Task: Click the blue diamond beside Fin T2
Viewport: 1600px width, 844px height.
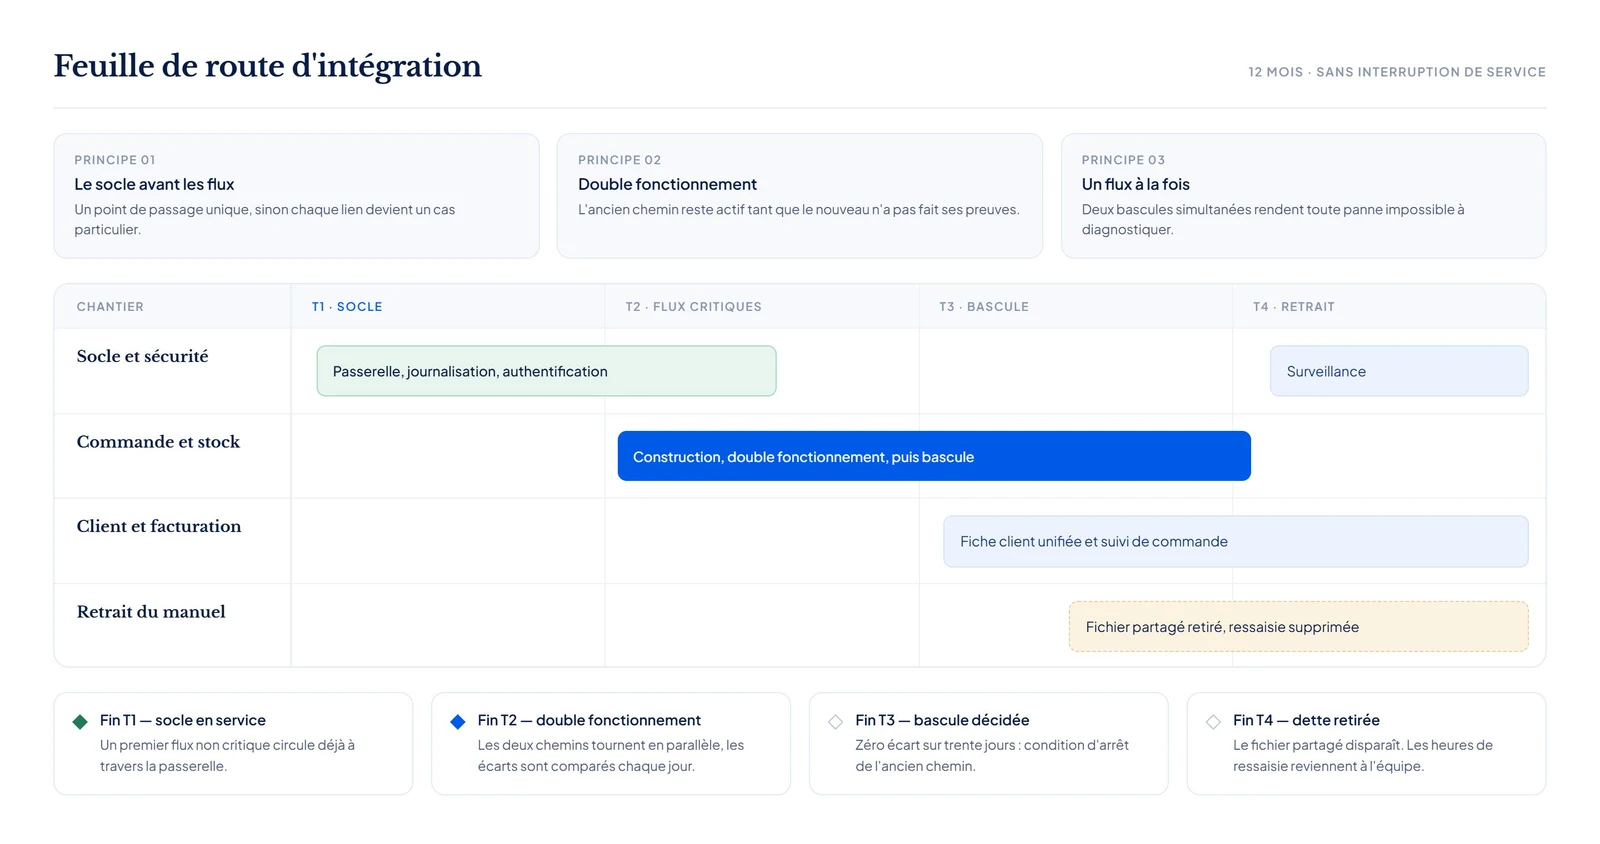Action: click(458, 722)
